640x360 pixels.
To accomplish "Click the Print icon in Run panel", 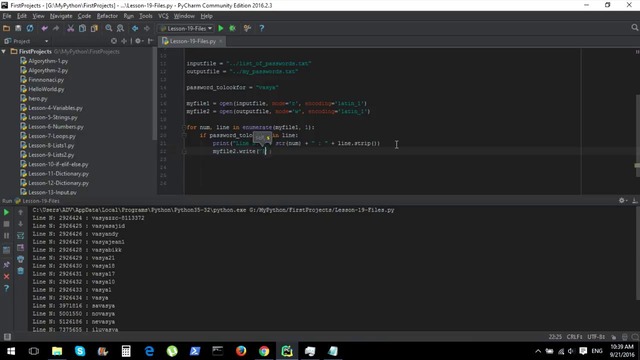I will coord(20,259).
